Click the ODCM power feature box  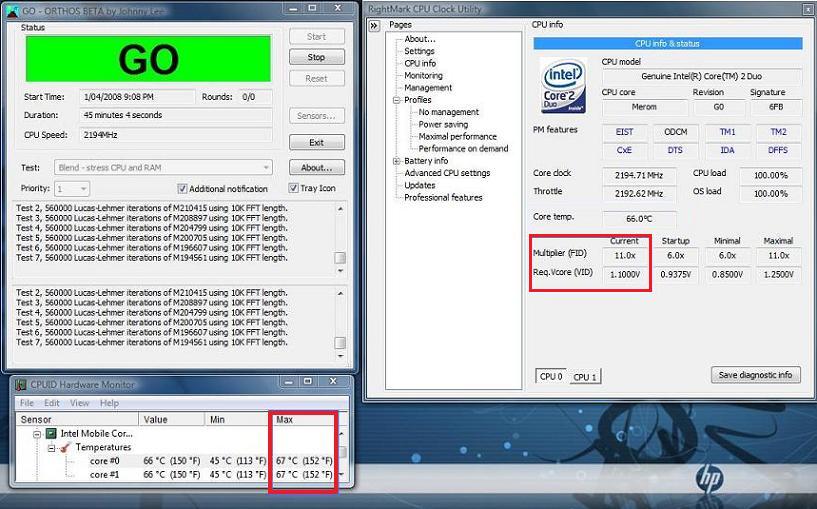click(x=675, y=132)
